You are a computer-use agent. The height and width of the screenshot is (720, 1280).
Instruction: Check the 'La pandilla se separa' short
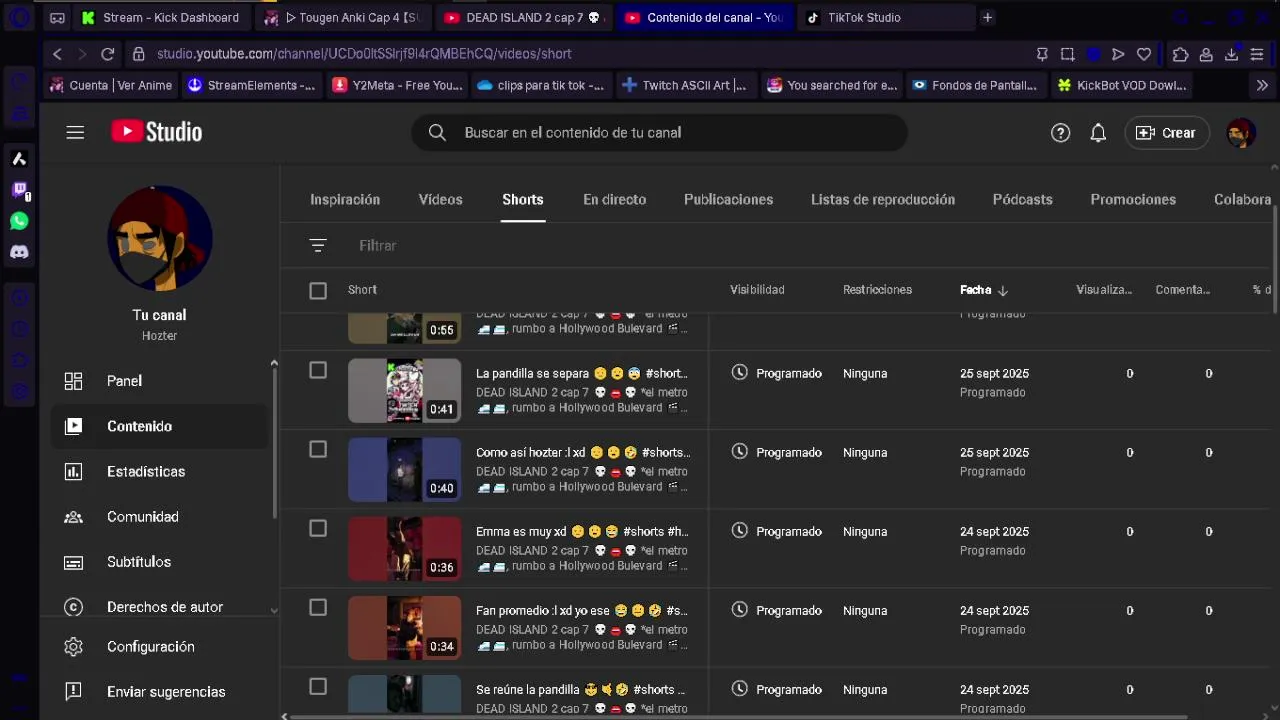tap(318, 370)
